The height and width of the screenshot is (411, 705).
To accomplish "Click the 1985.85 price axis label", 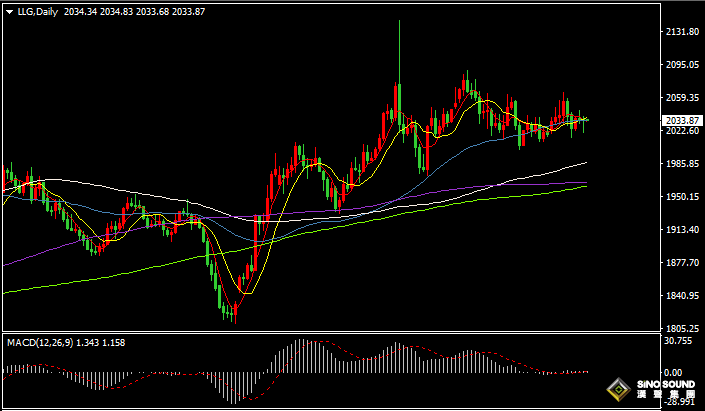I will tap(681, 164).
